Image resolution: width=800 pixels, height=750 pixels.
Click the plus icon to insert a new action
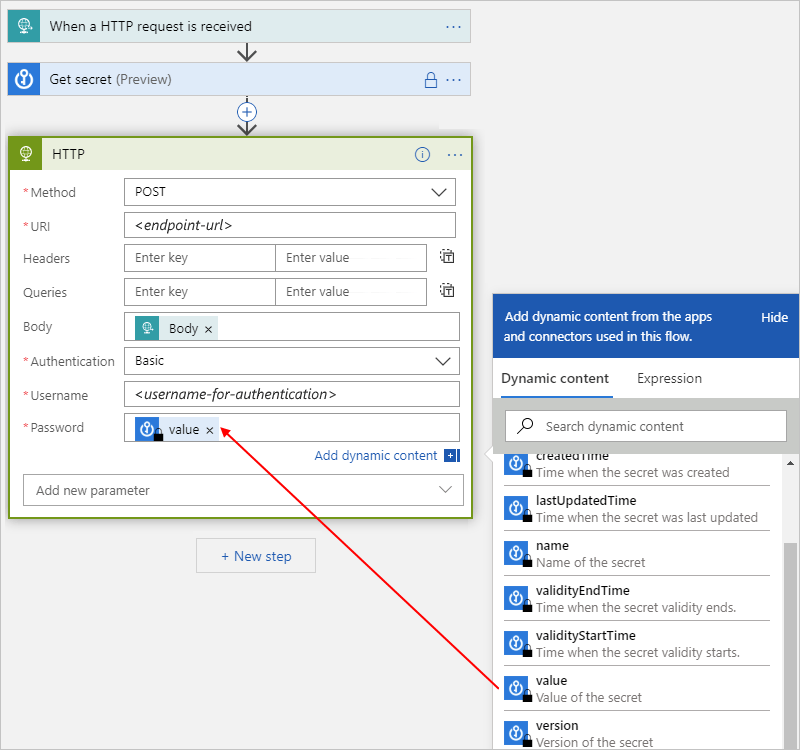pyautogui.click(x=246, y=111)
